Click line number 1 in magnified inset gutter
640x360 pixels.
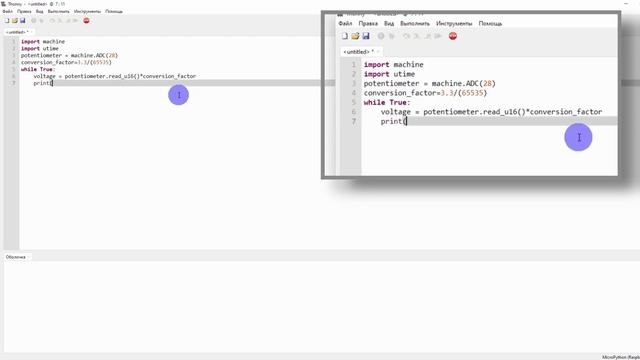pyautogui.click(x=354, y=64)
